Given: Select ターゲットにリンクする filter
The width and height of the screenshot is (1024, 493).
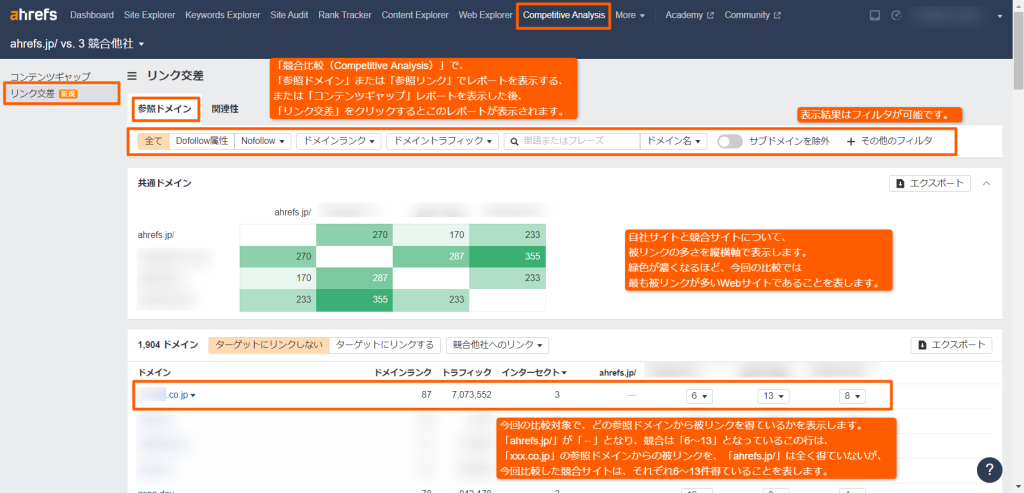Looking at the screenshot, I should point(385,345).
